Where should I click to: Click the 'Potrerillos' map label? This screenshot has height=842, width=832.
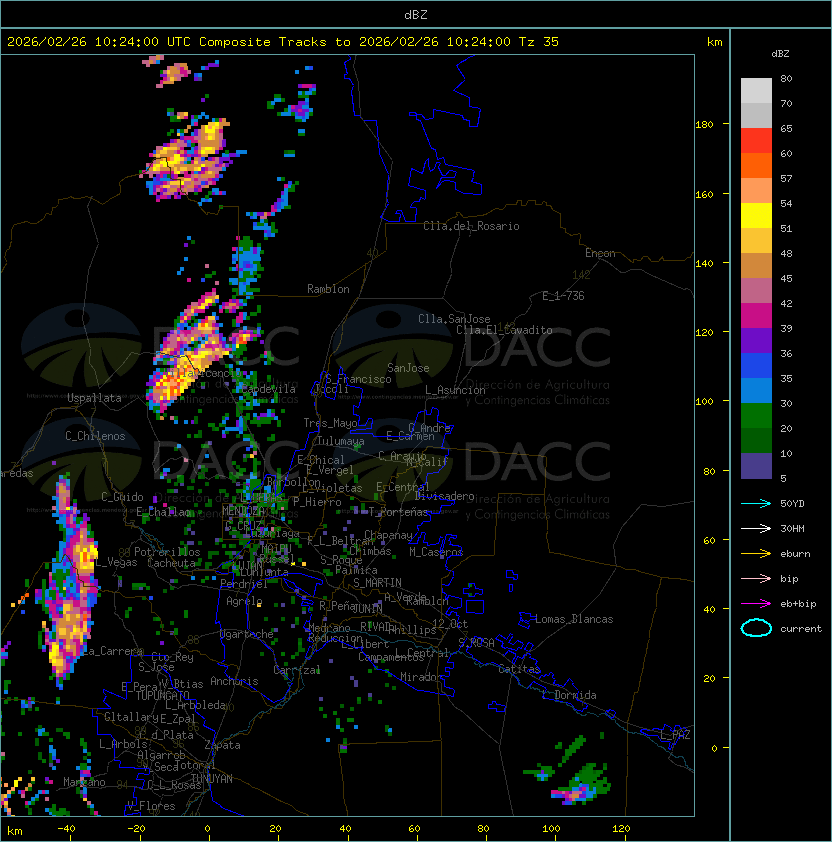(167, 552)
